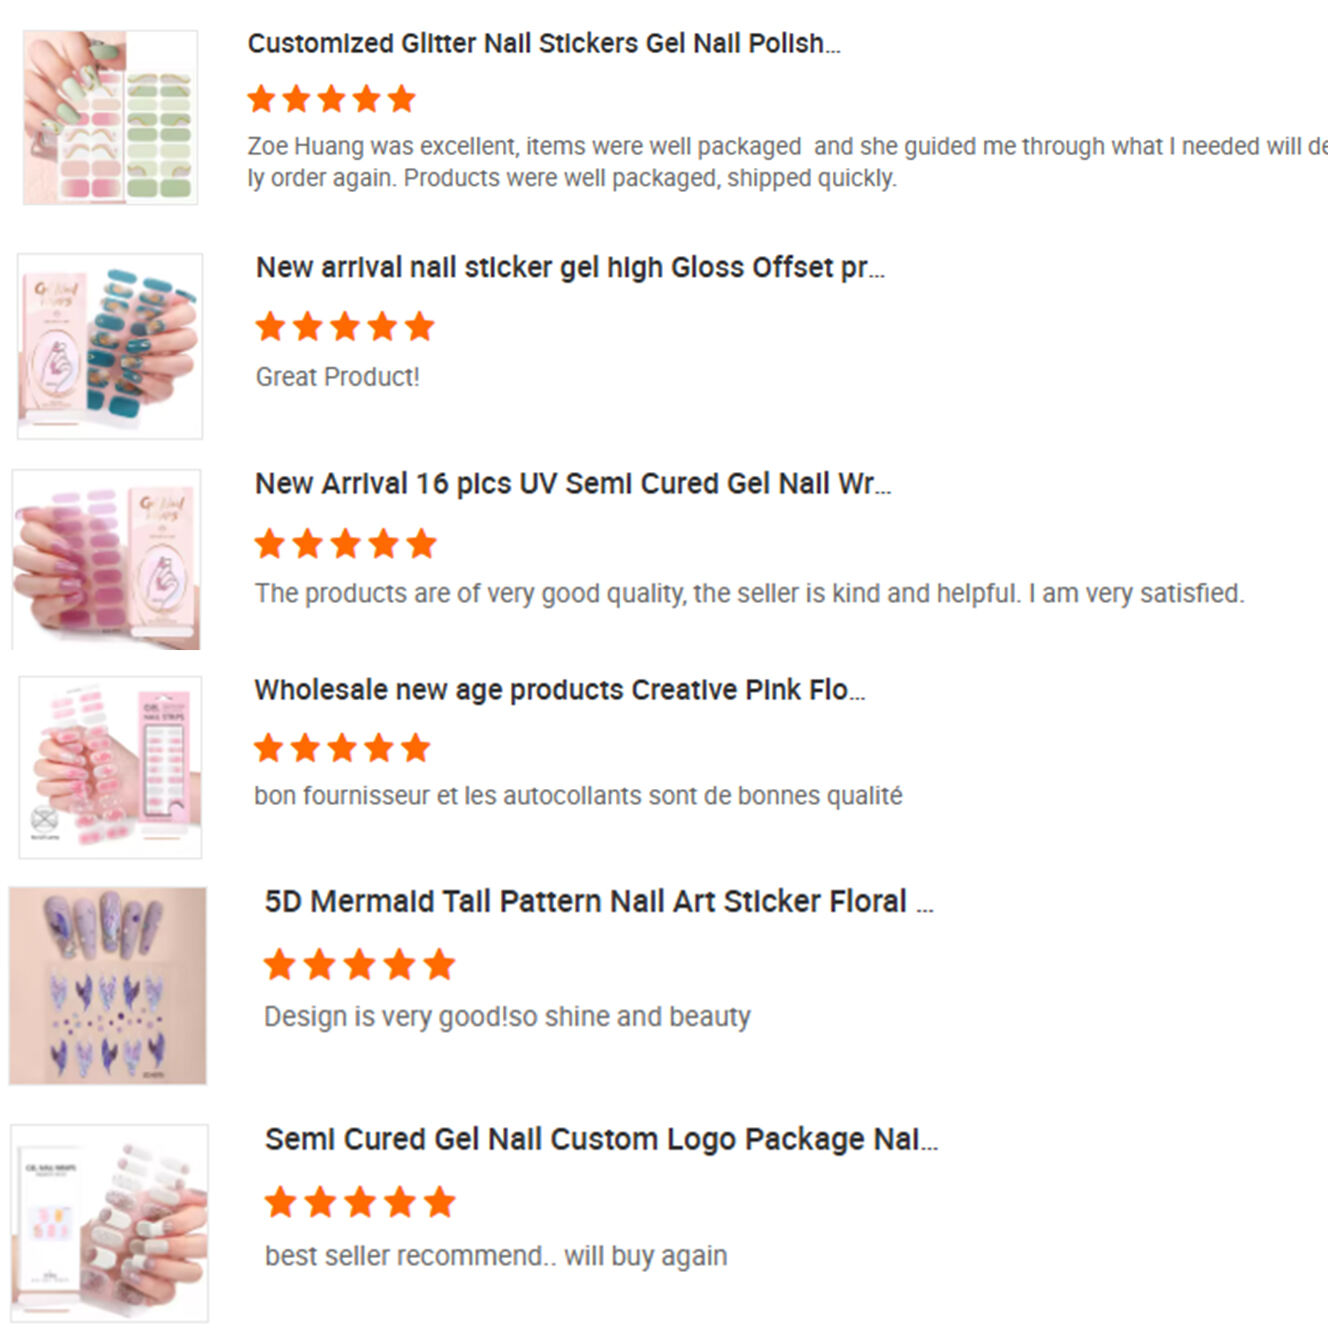
Task: Click the five-star rating above "Great Product!" review
Action: click(345, 326)
